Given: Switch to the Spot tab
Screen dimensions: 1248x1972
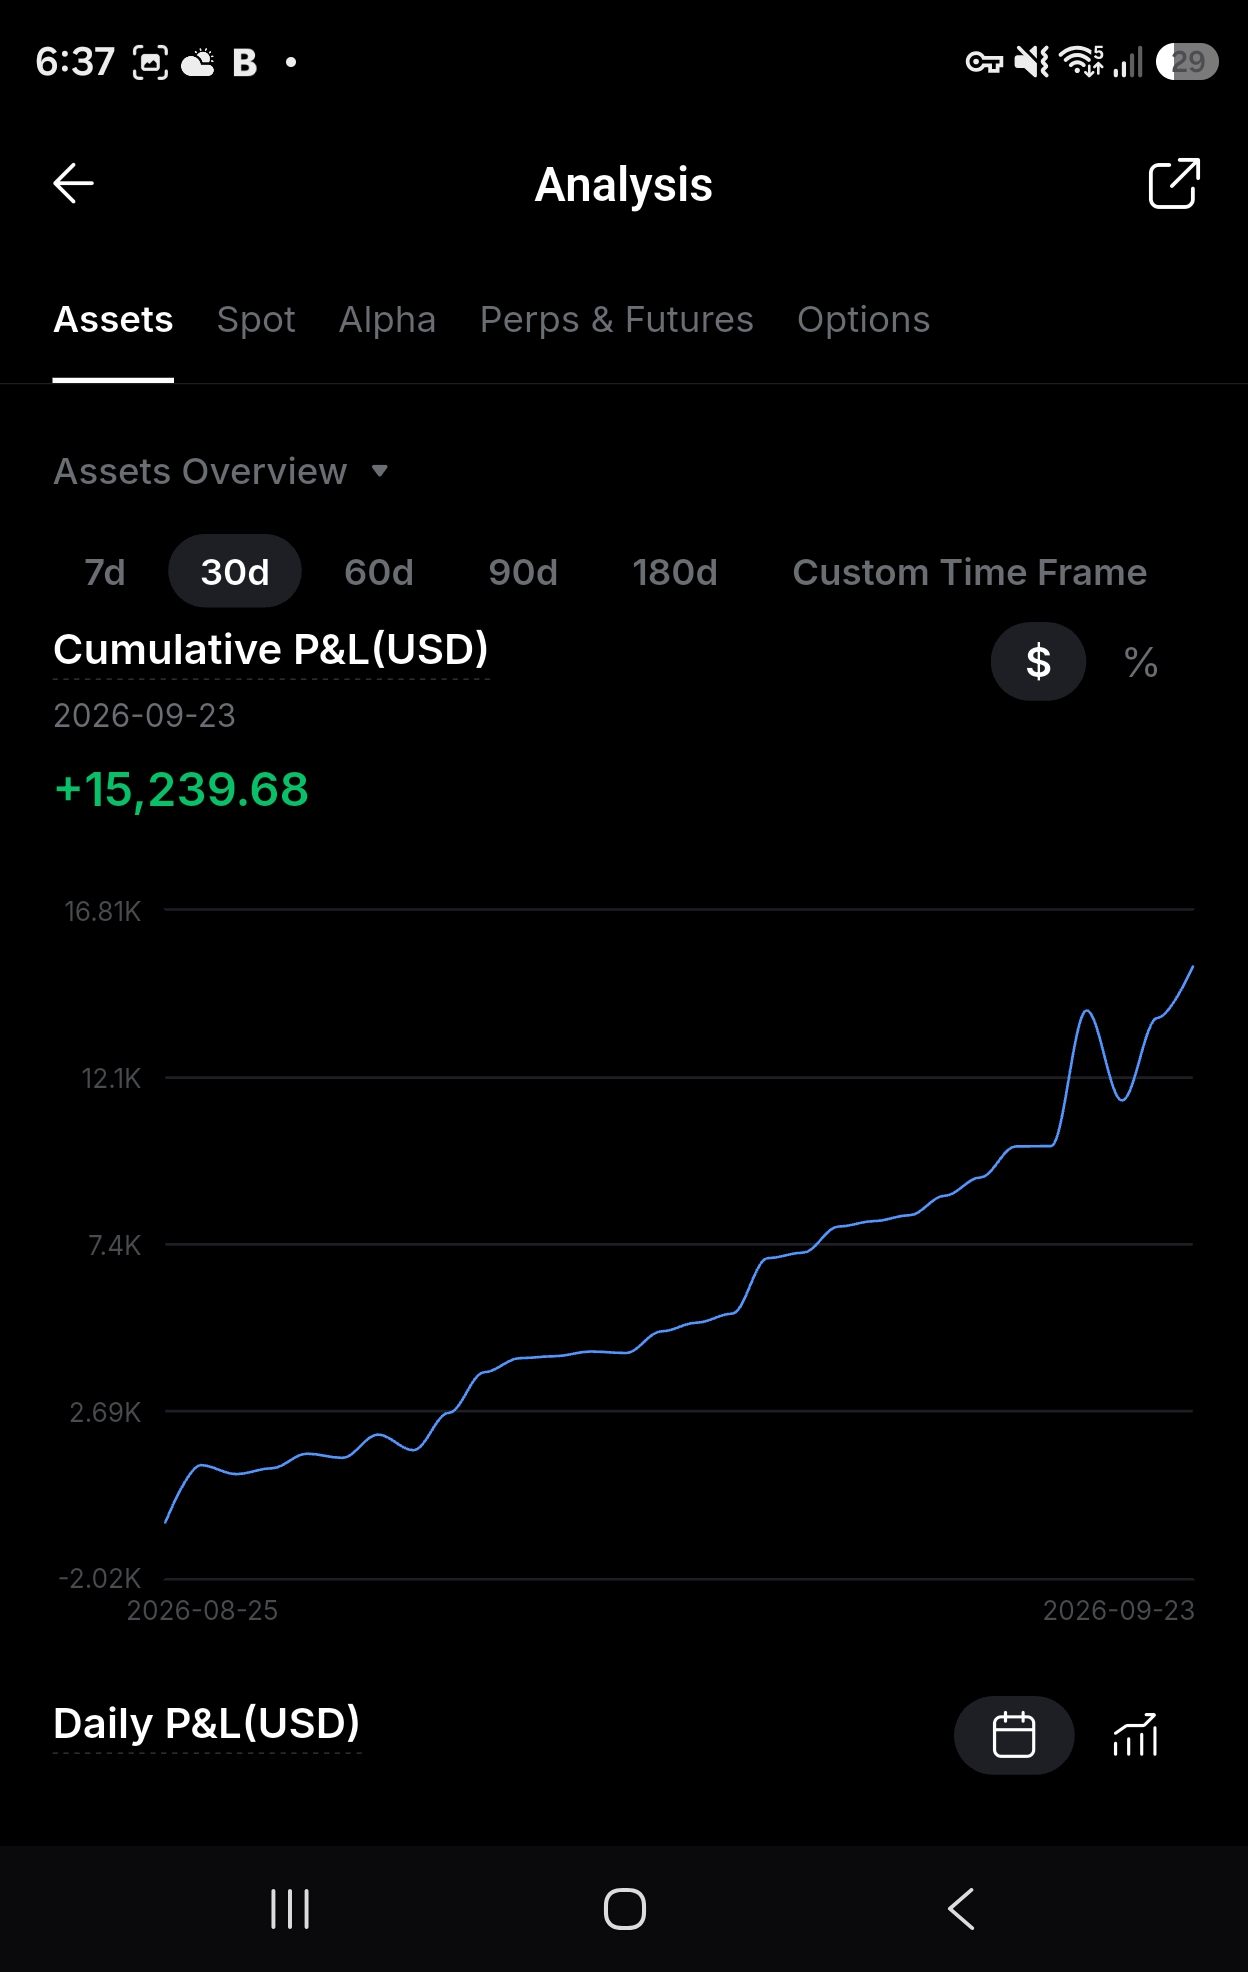Looking at the screenshot, I should 256,320.
